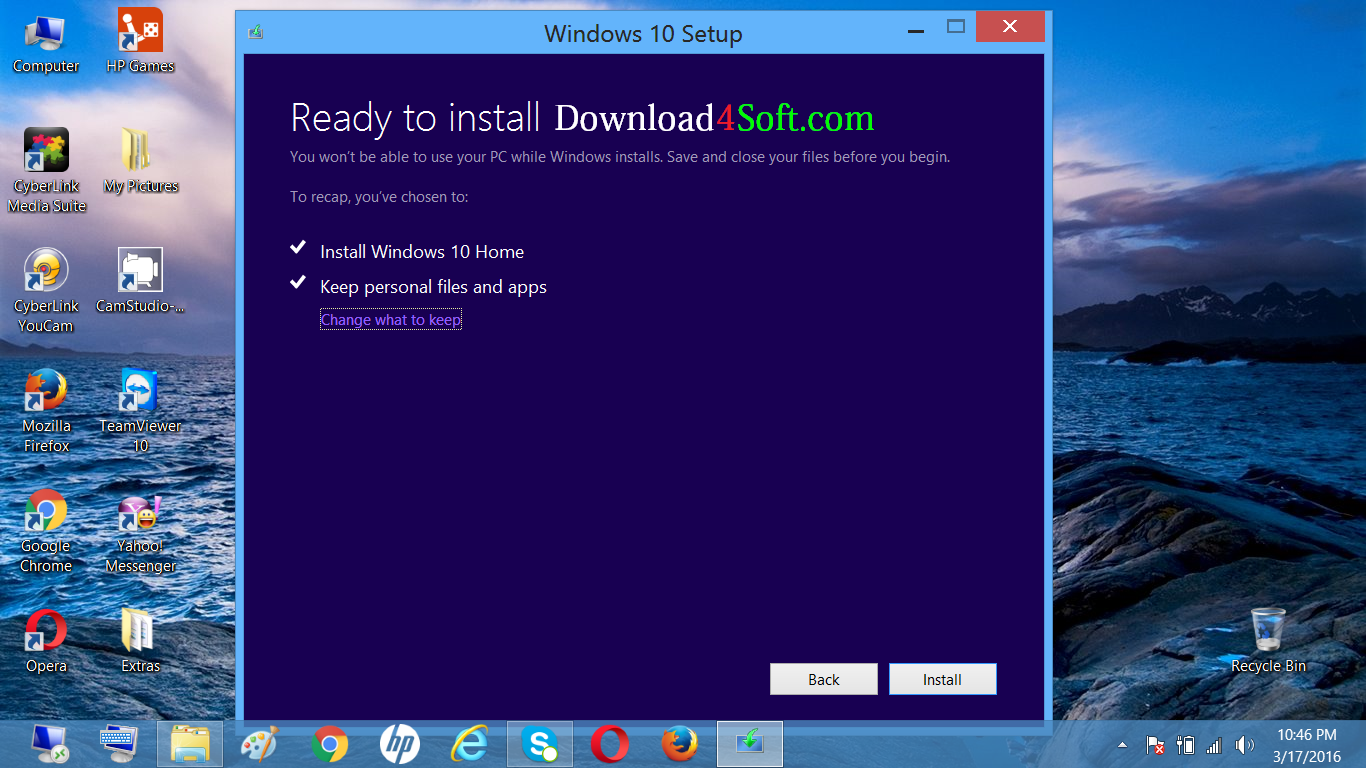Launch Opera from desktop icon
1366x768 pixels.
click(46, 641)
